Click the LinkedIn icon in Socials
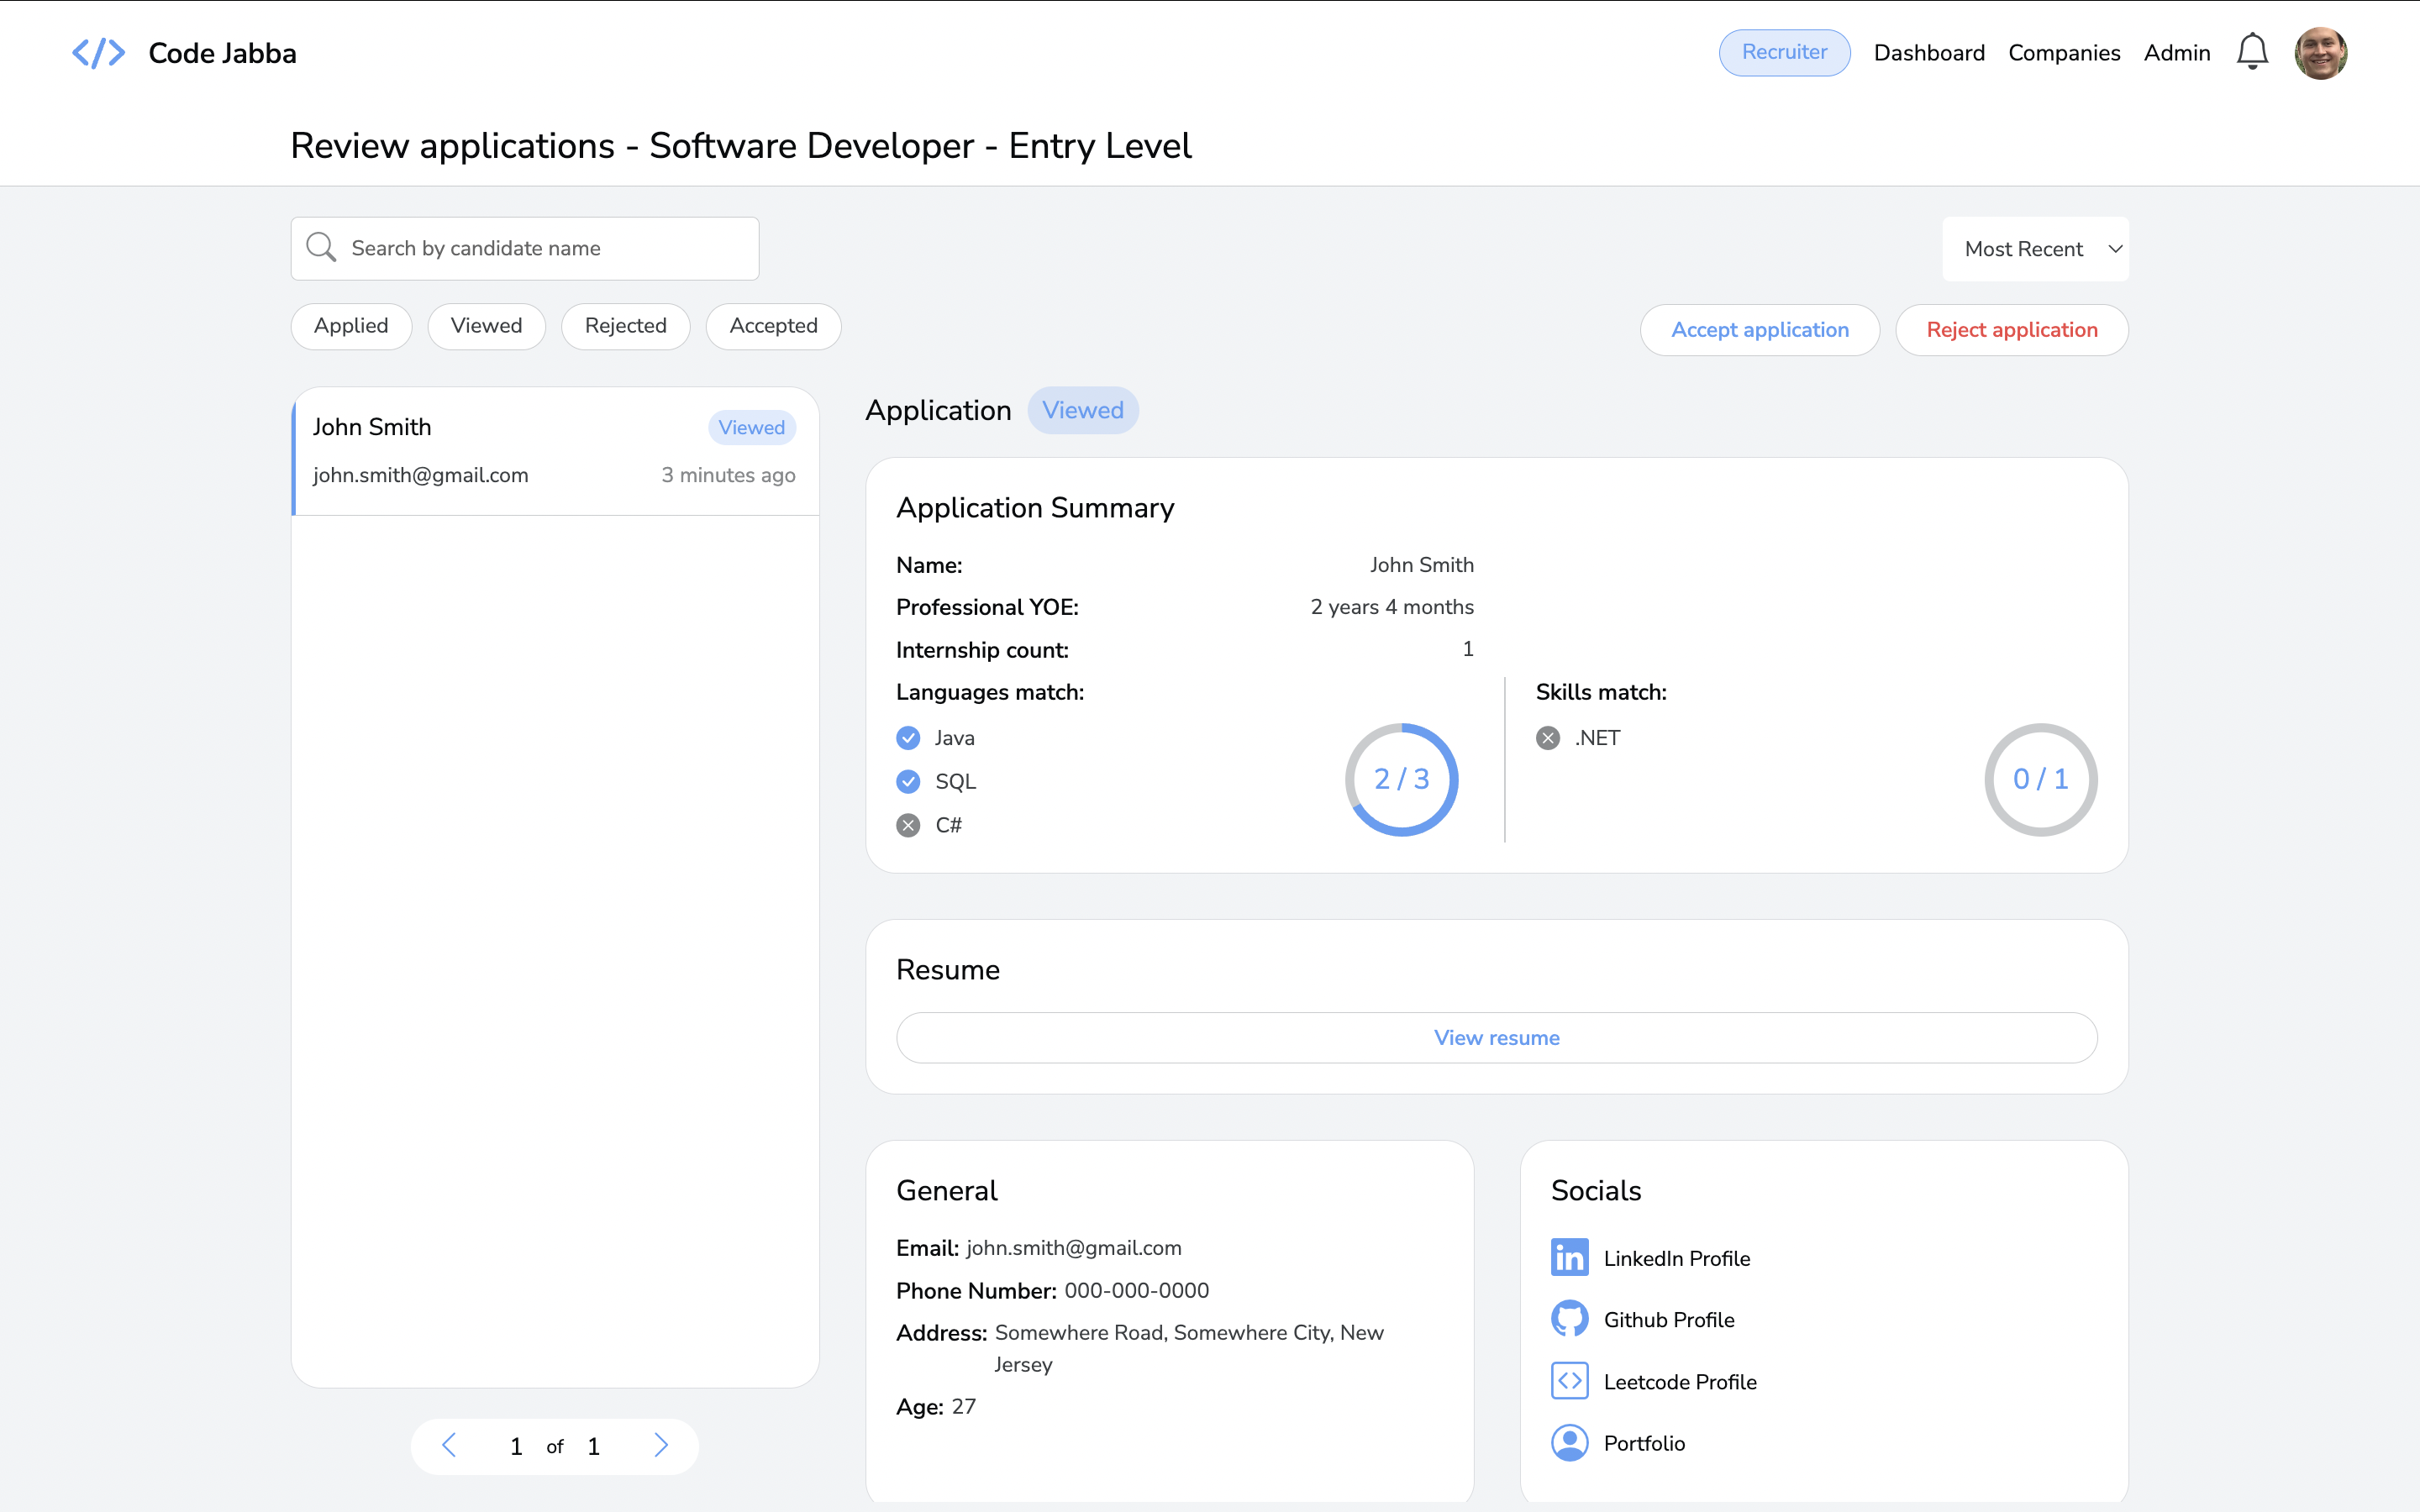The width and height of the screenshot is (2420, 1512). click(x=1569, y=1257)
